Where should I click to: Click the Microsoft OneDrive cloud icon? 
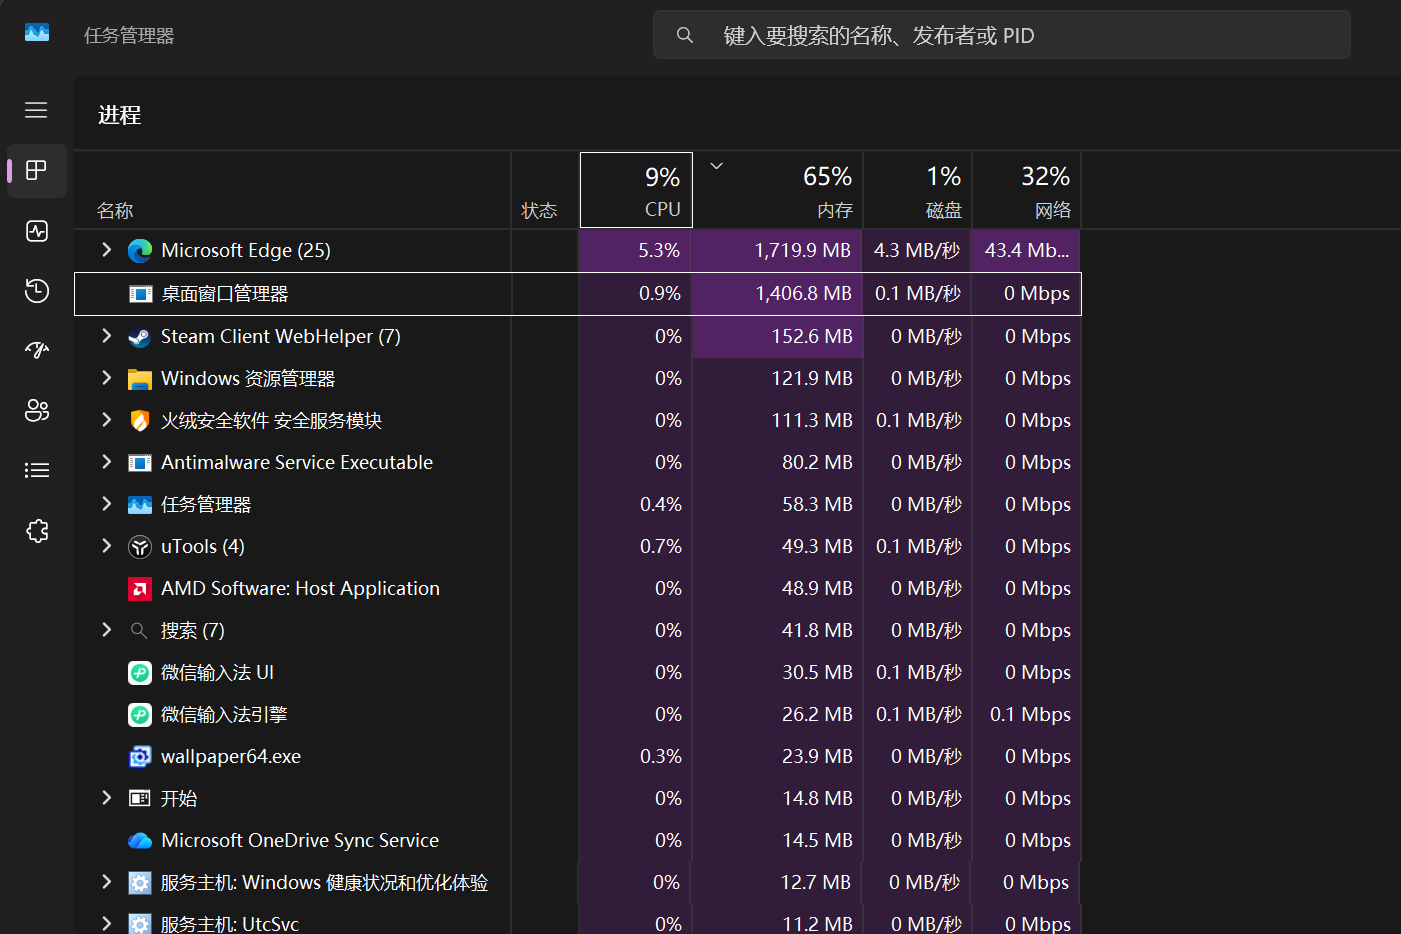click(x=140, y=841)
